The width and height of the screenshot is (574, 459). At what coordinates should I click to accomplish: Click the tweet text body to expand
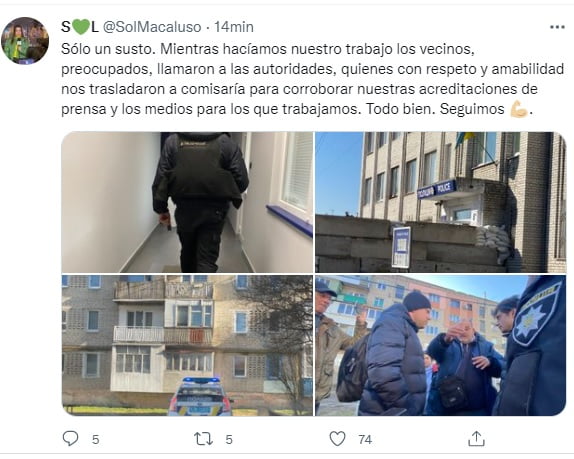(x=312, y=79)
